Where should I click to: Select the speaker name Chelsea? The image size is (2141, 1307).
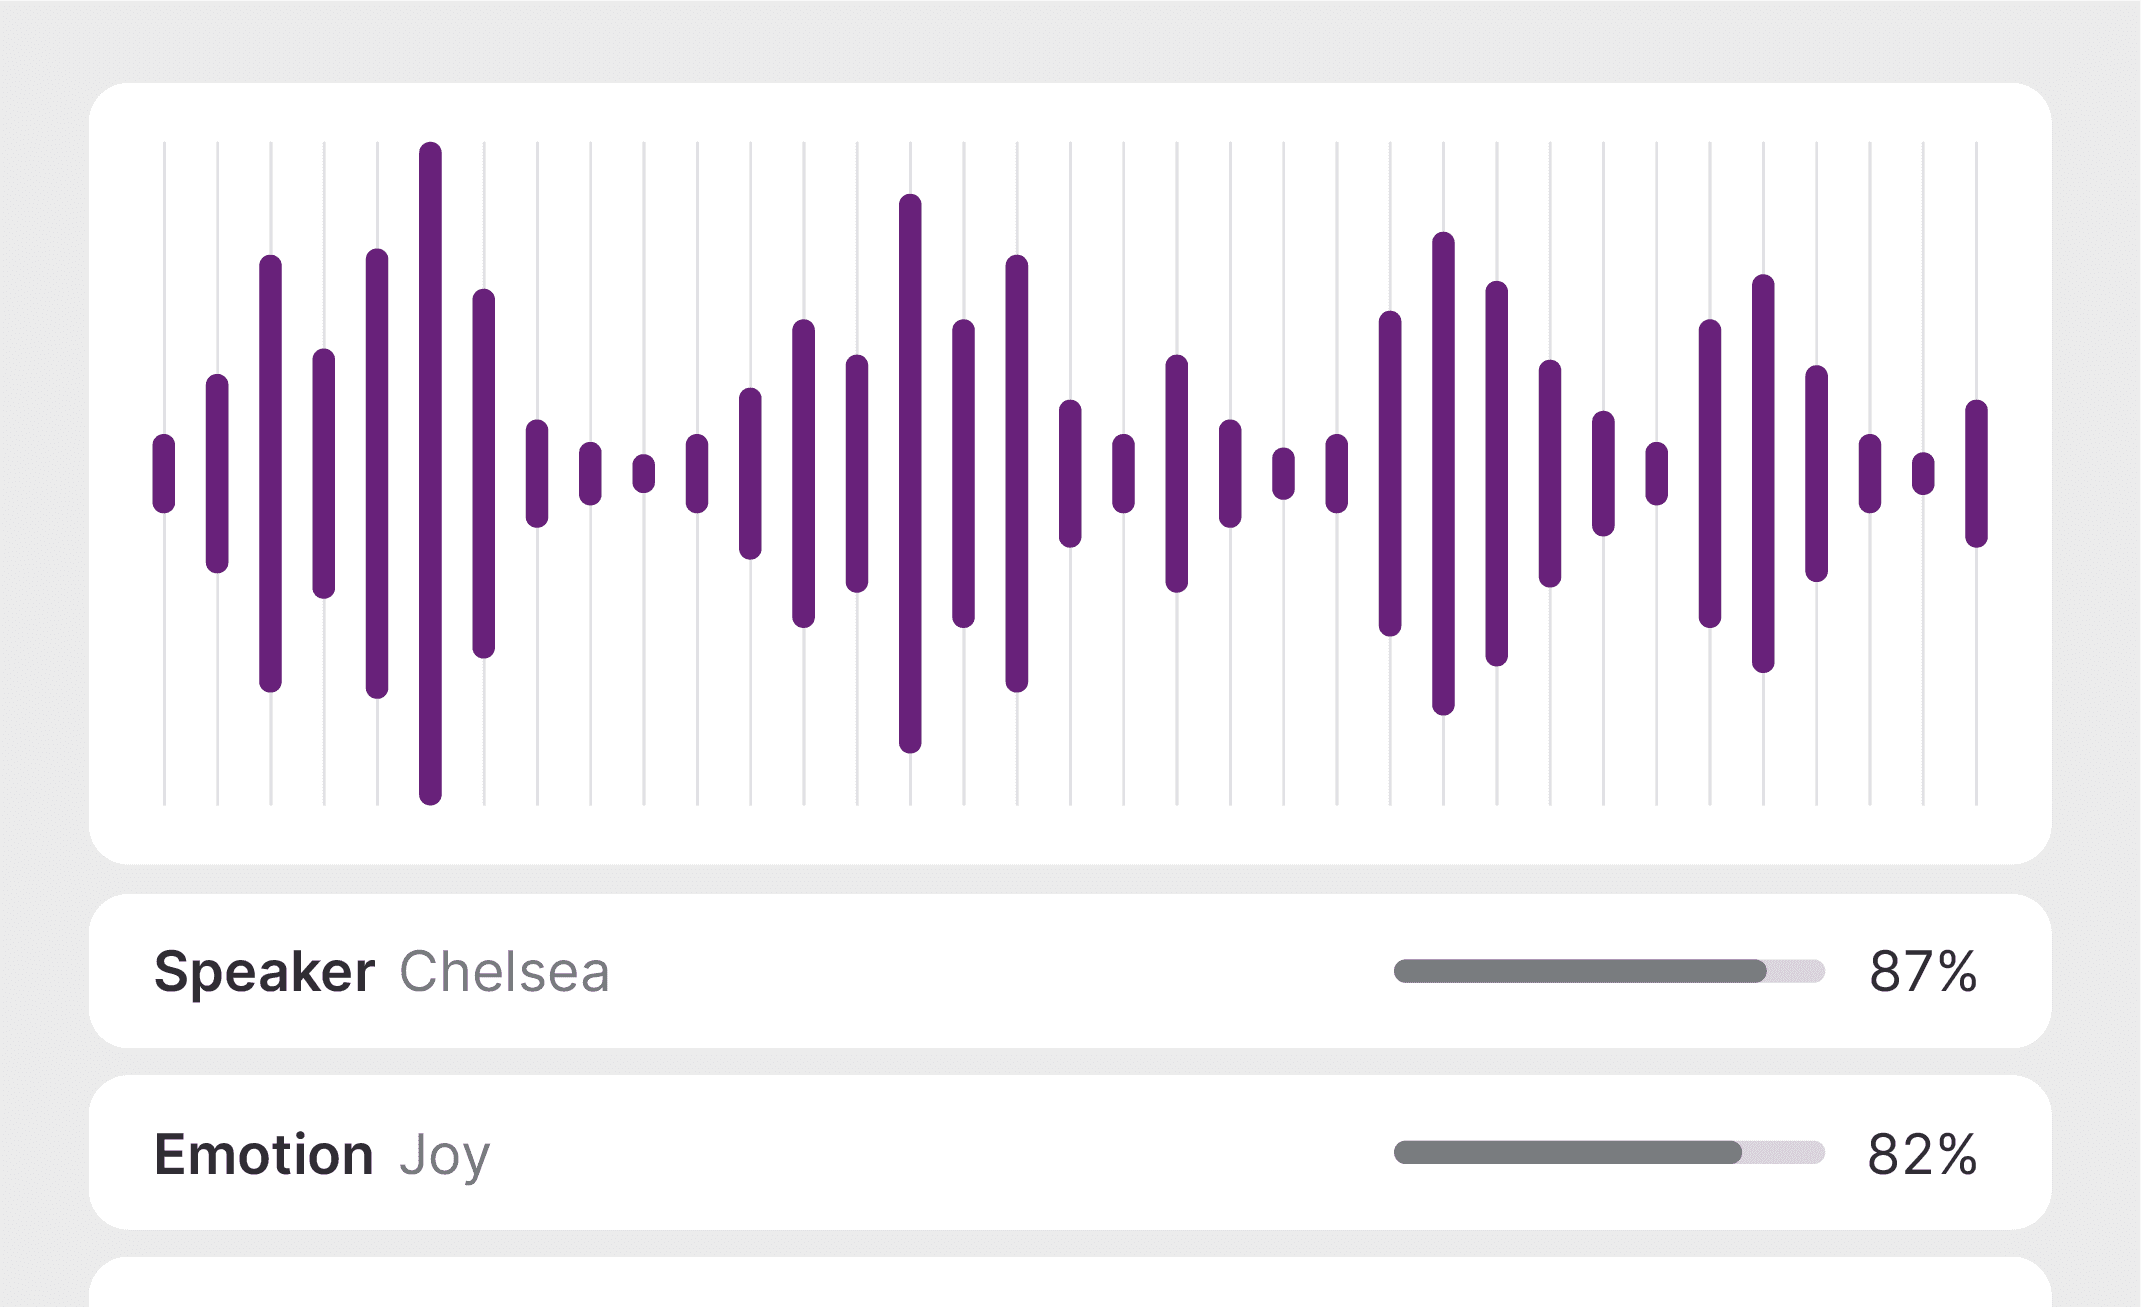coord(504,972)
